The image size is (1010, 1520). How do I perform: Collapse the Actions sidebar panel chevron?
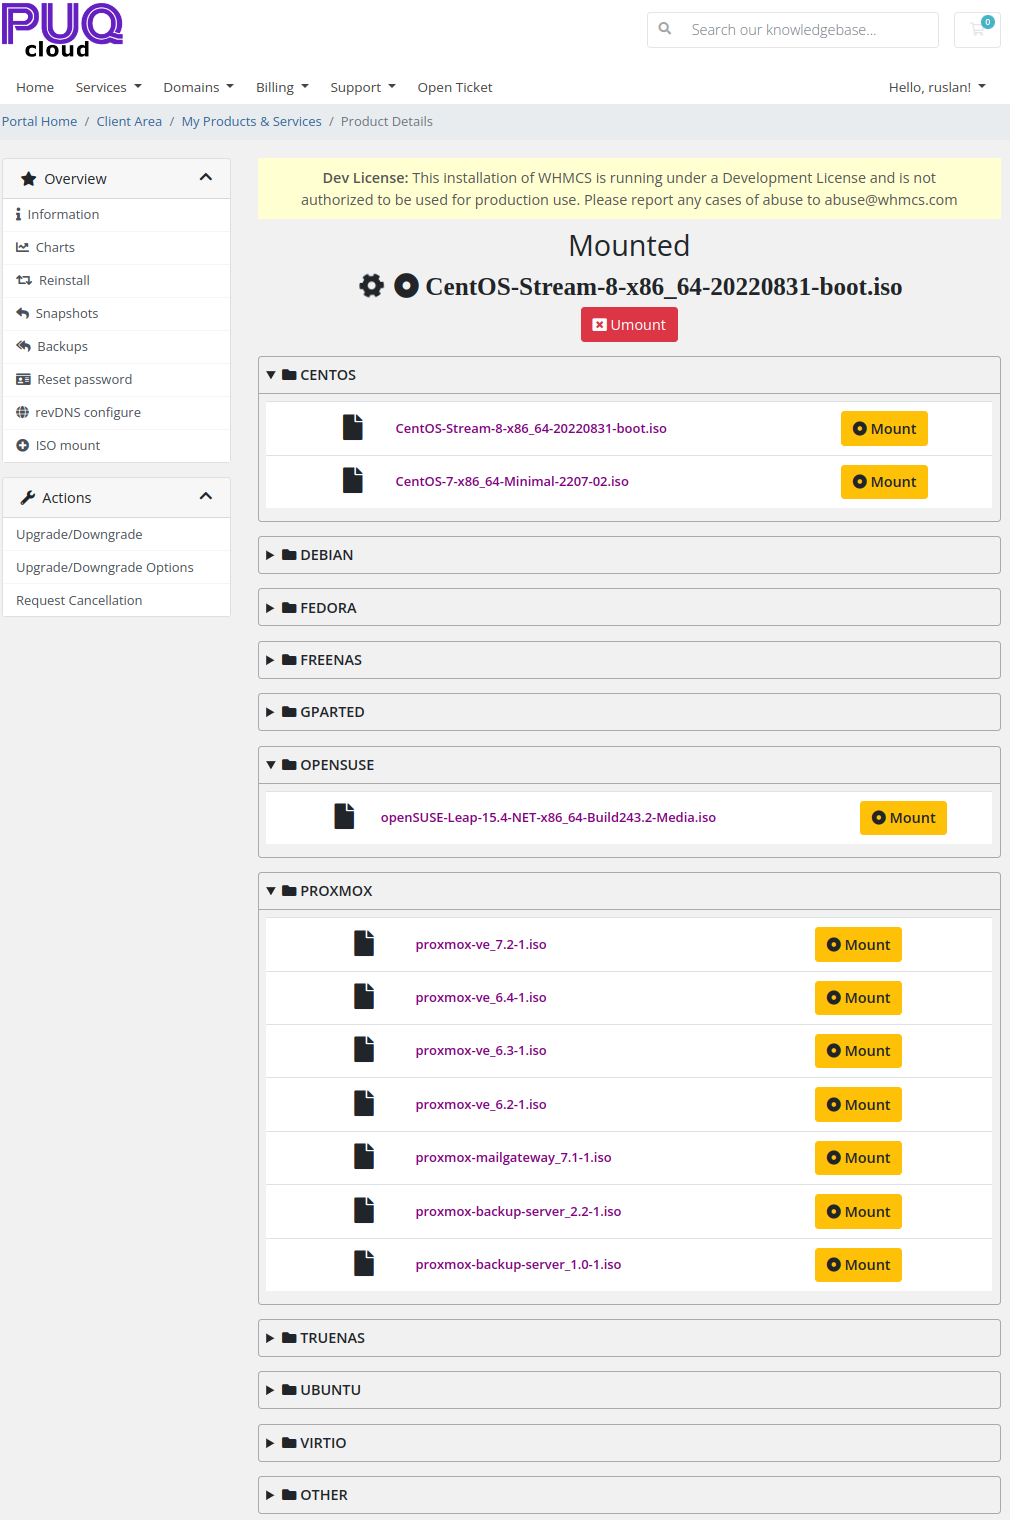[x=206, y=497]
